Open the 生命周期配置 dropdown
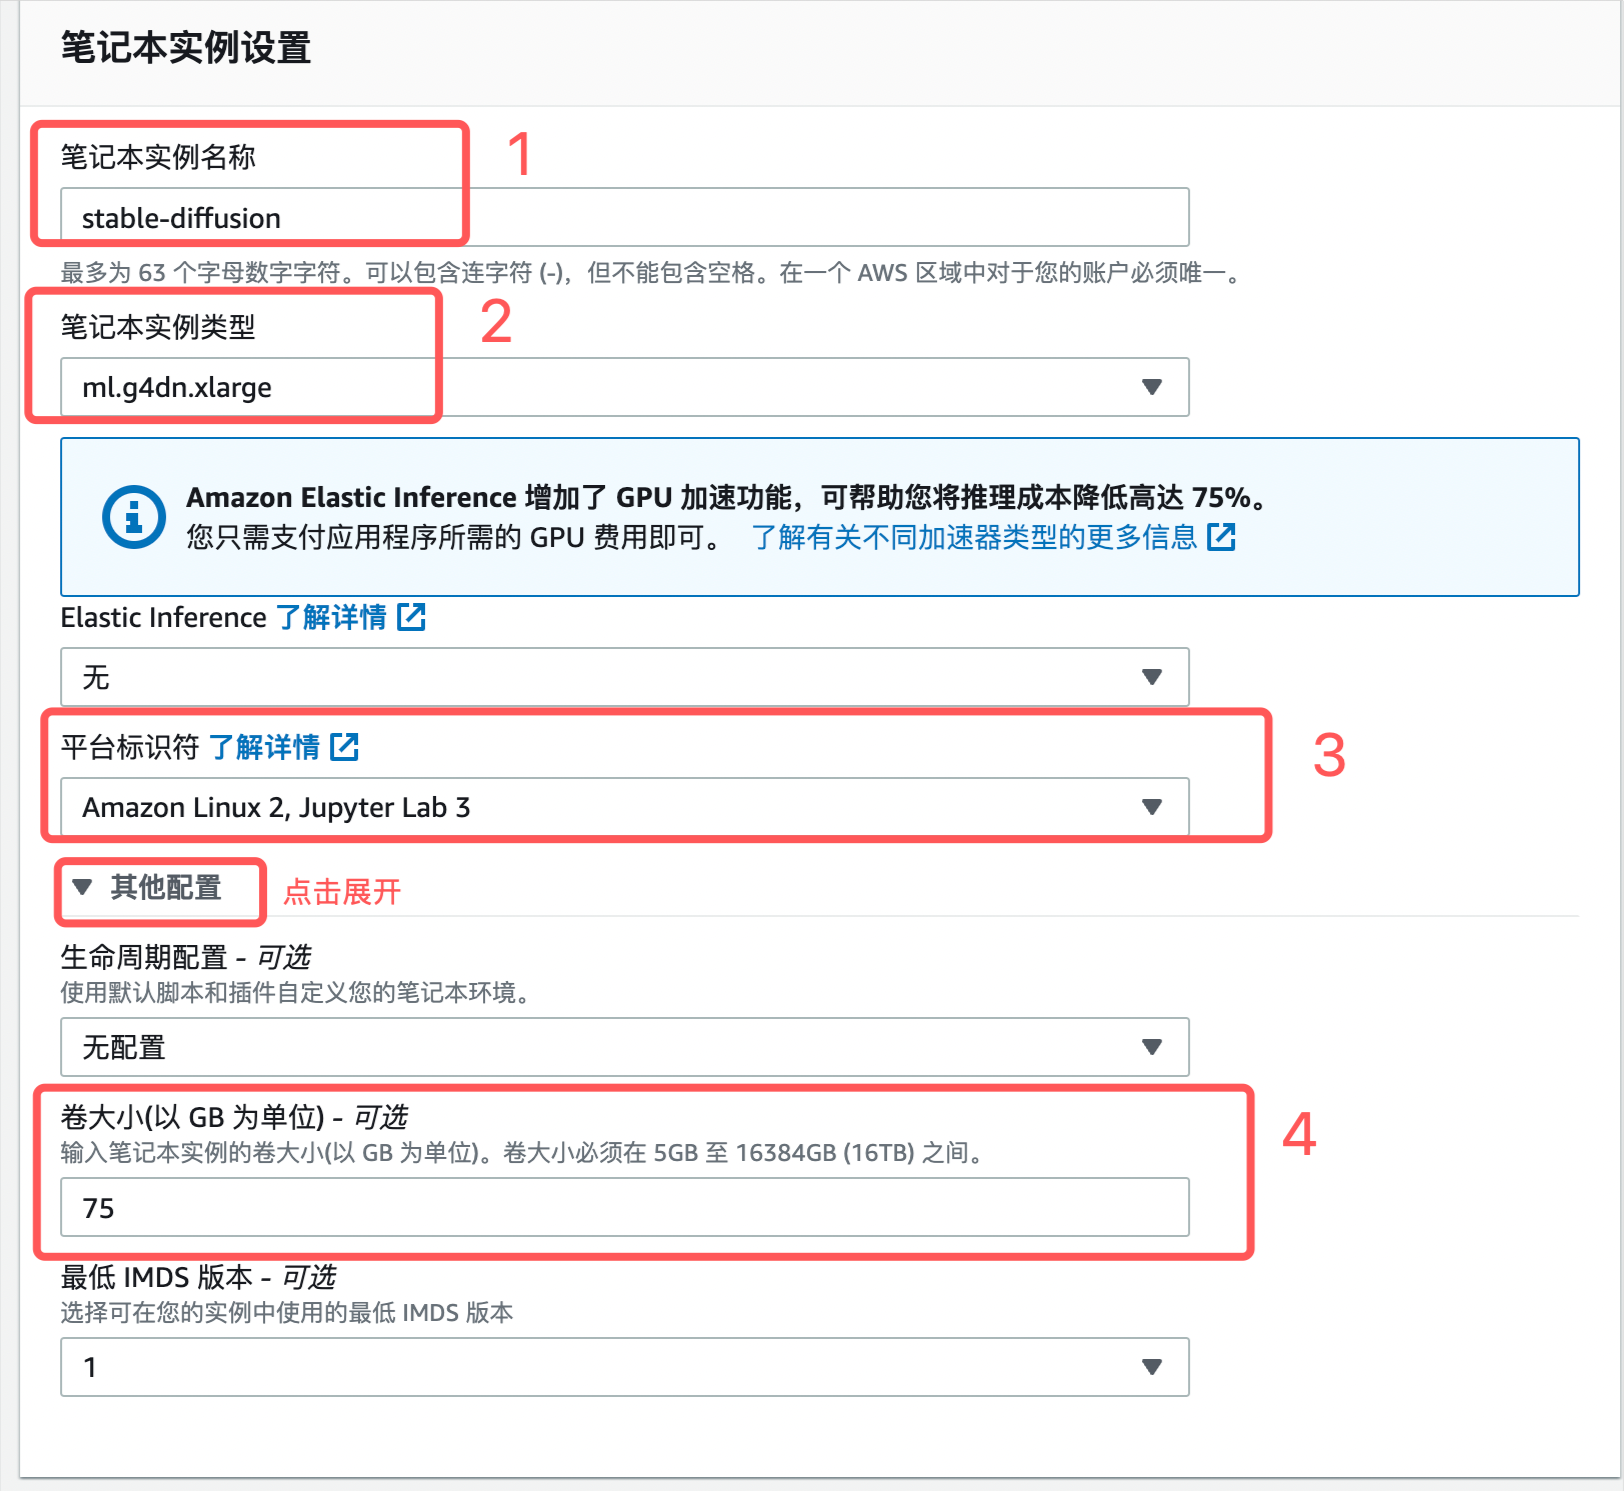This screenshot has height=1491, width=1624. [x=625, y=1047]
